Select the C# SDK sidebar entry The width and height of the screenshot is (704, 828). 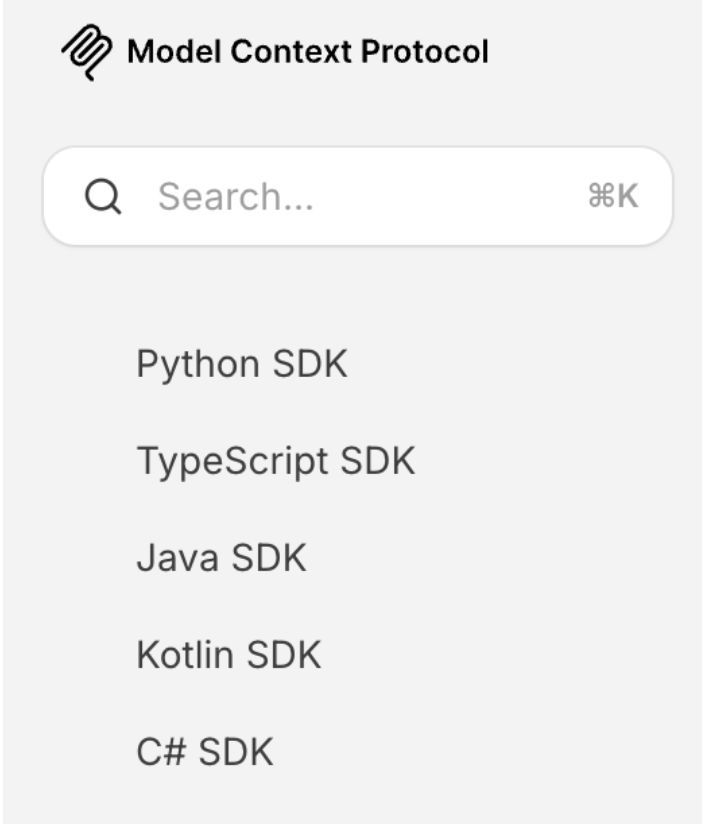click(204, 752)
